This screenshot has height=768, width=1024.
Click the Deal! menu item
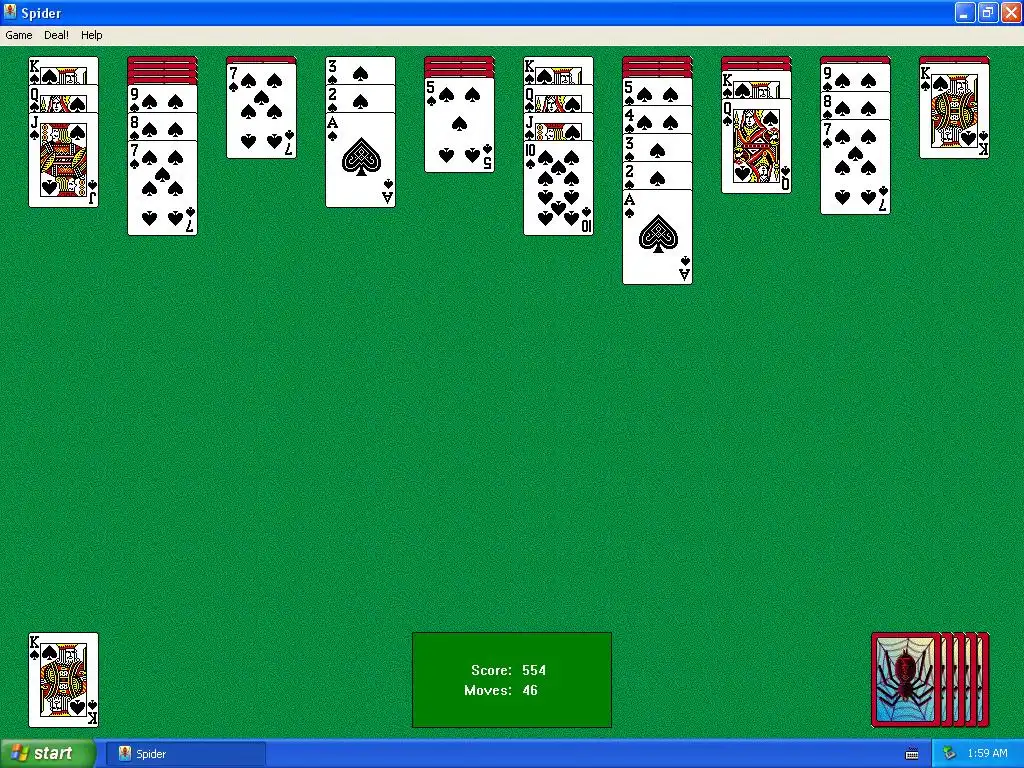click(56, 35)
